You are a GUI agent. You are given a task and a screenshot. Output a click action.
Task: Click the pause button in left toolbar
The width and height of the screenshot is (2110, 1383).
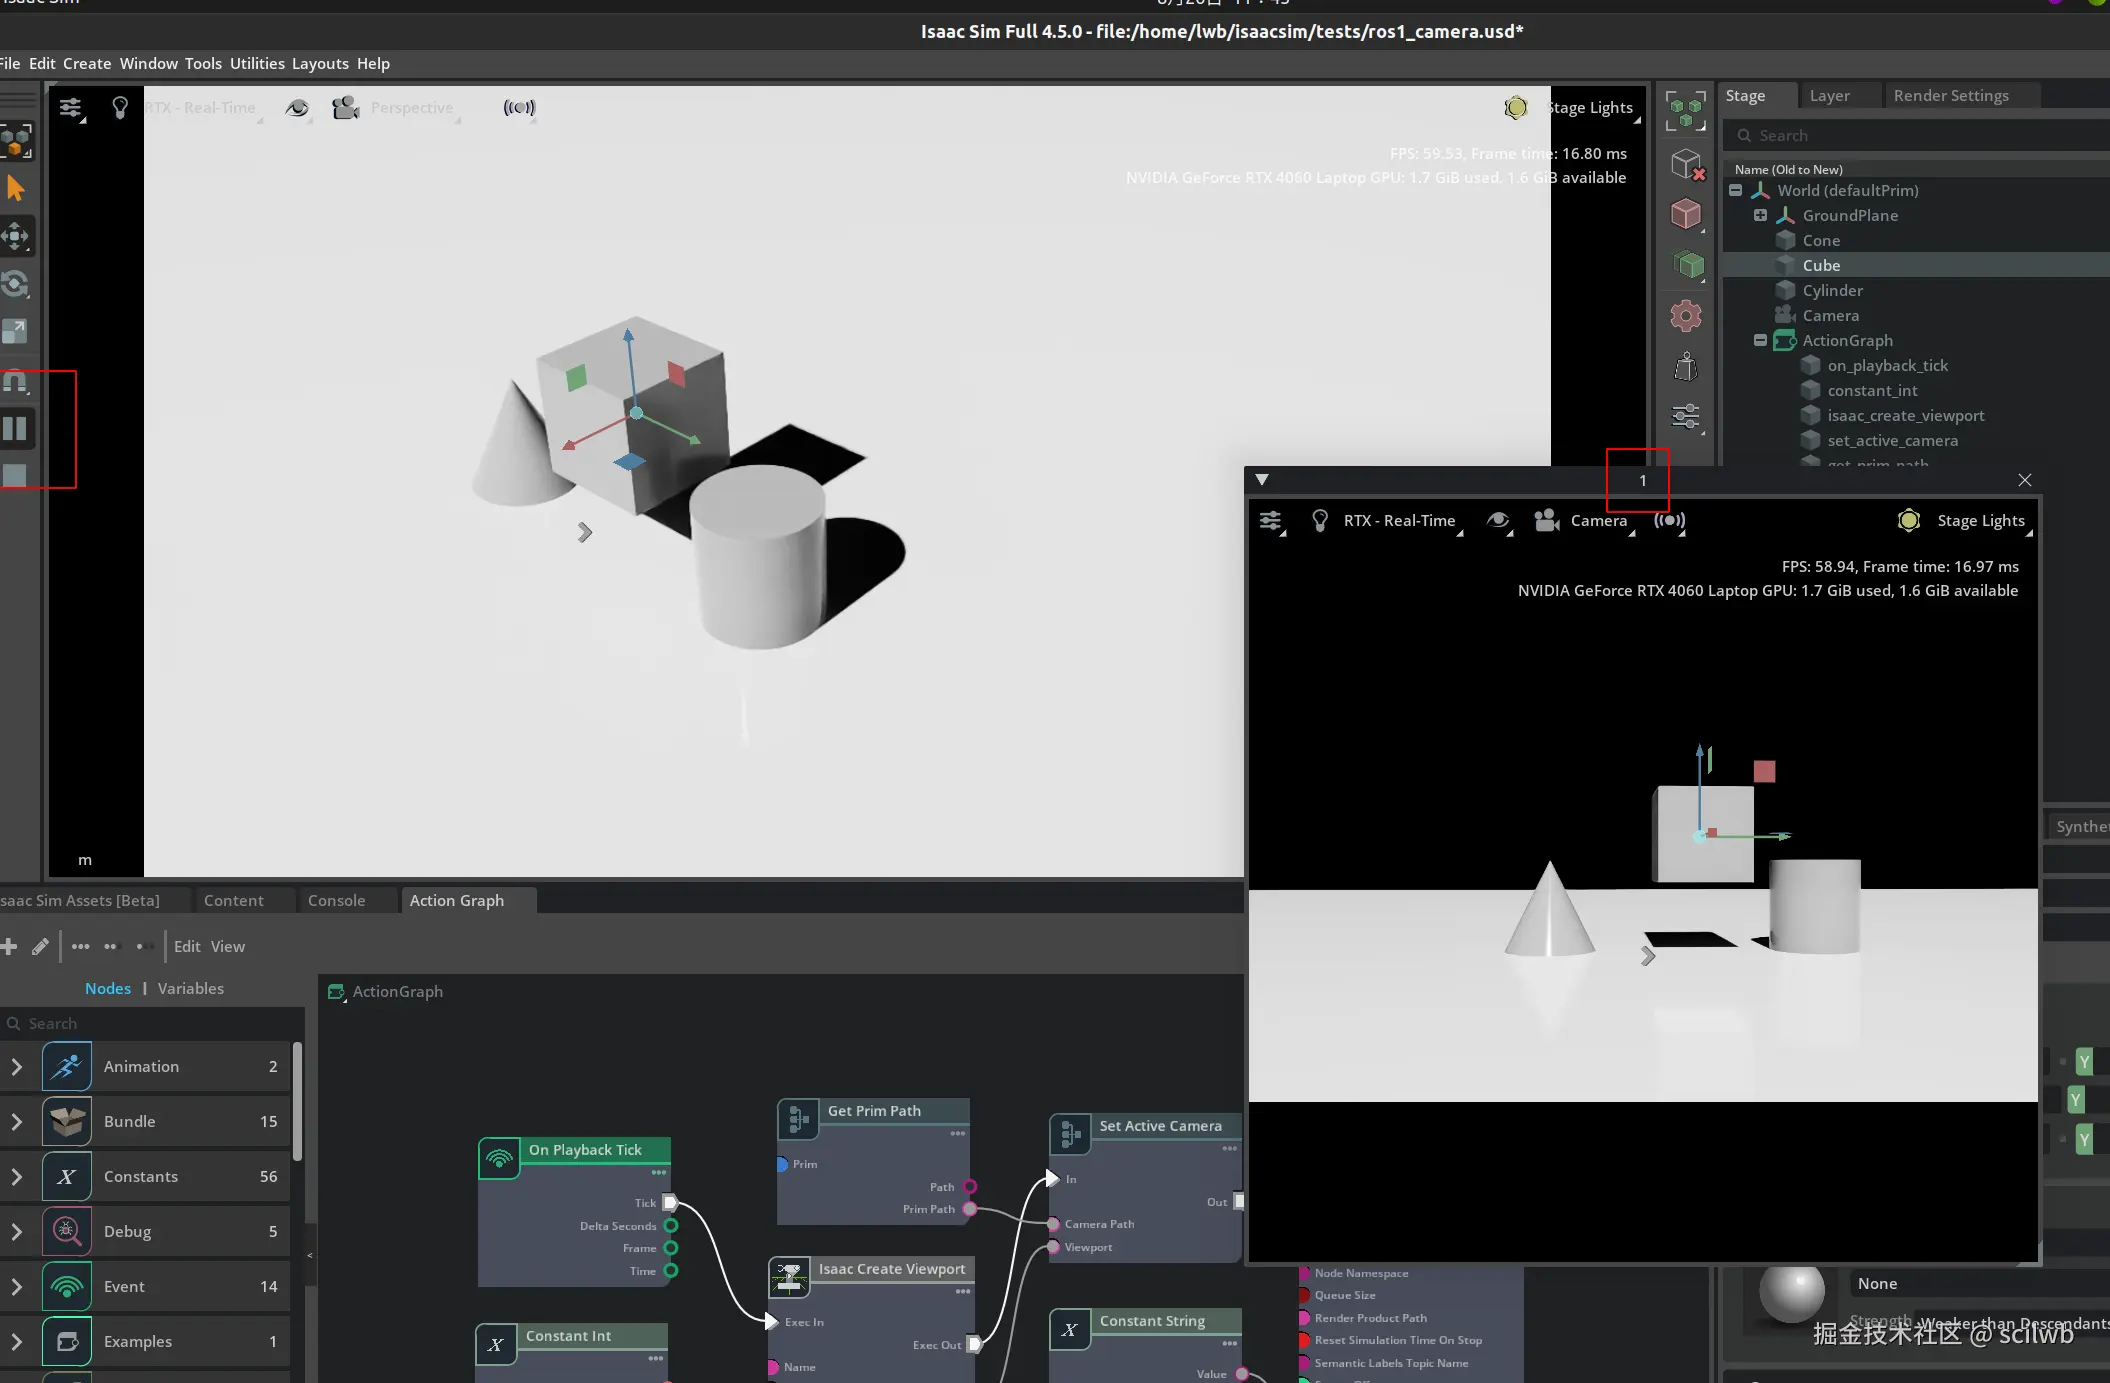pyautogui.click(x=15, y=429)
